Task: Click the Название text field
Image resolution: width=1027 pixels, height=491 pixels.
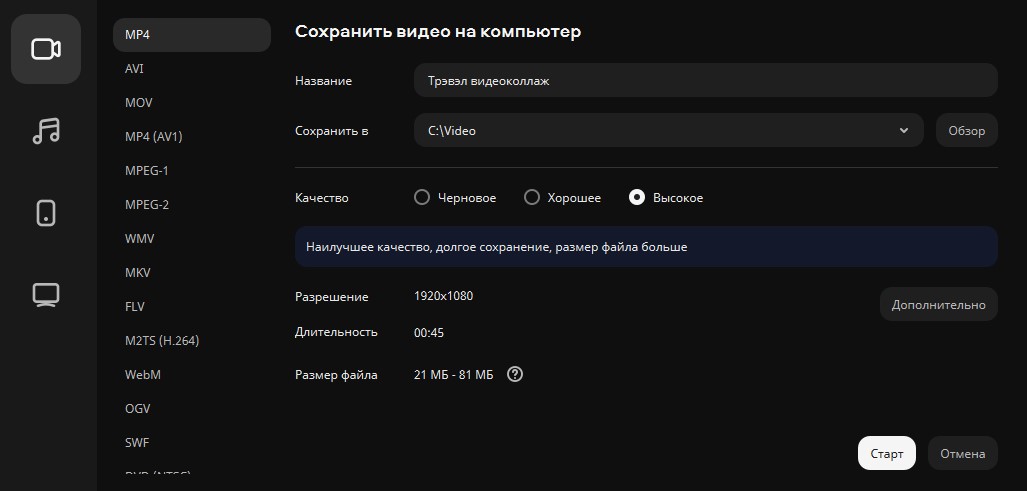Action: tap(705, 81)
